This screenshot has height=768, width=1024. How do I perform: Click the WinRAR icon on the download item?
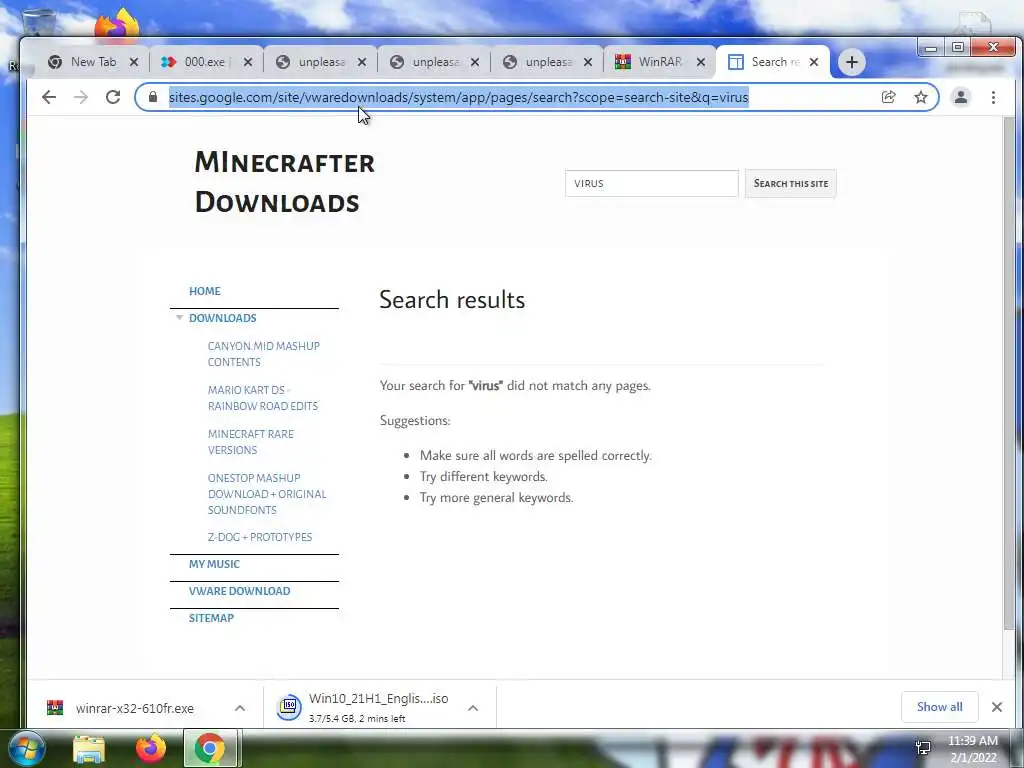click(x=55, y=708)
